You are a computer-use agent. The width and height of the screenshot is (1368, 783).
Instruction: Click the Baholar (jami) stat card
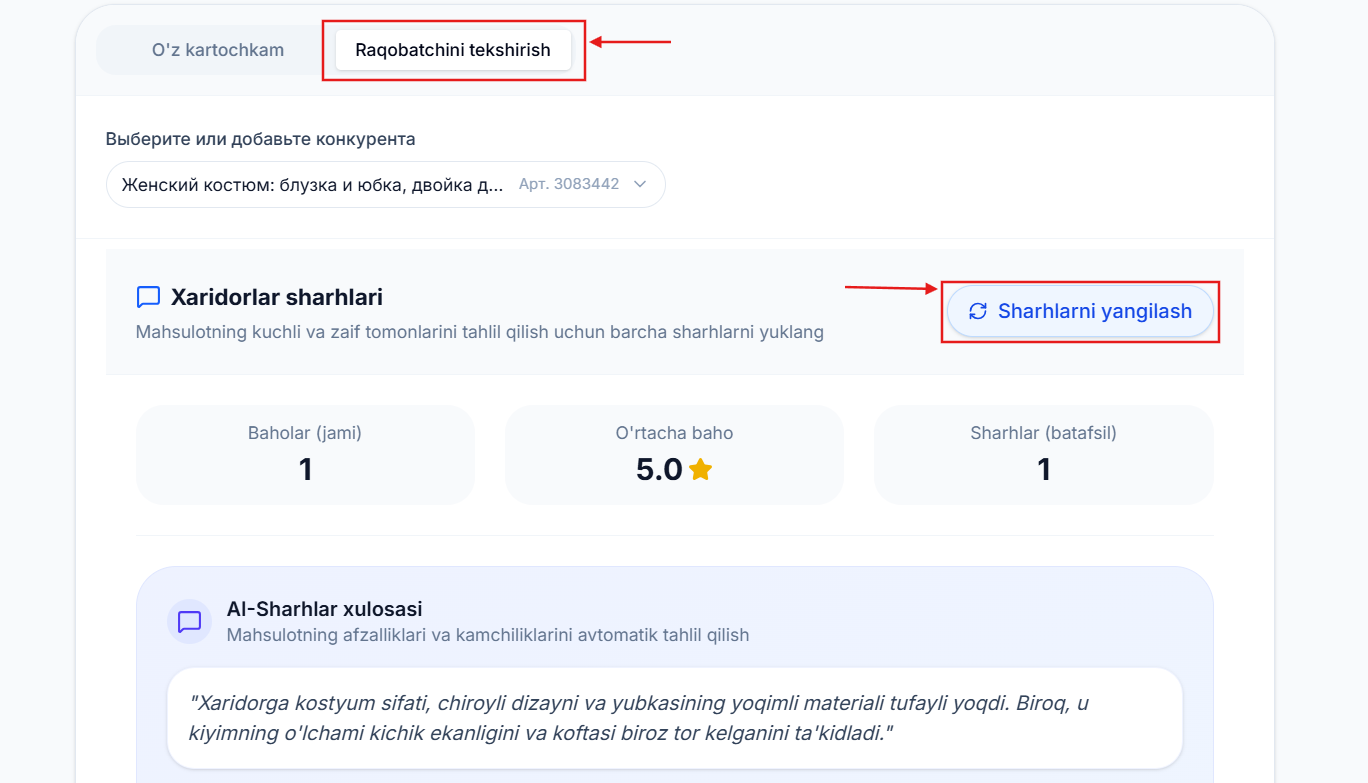[305, 455]
